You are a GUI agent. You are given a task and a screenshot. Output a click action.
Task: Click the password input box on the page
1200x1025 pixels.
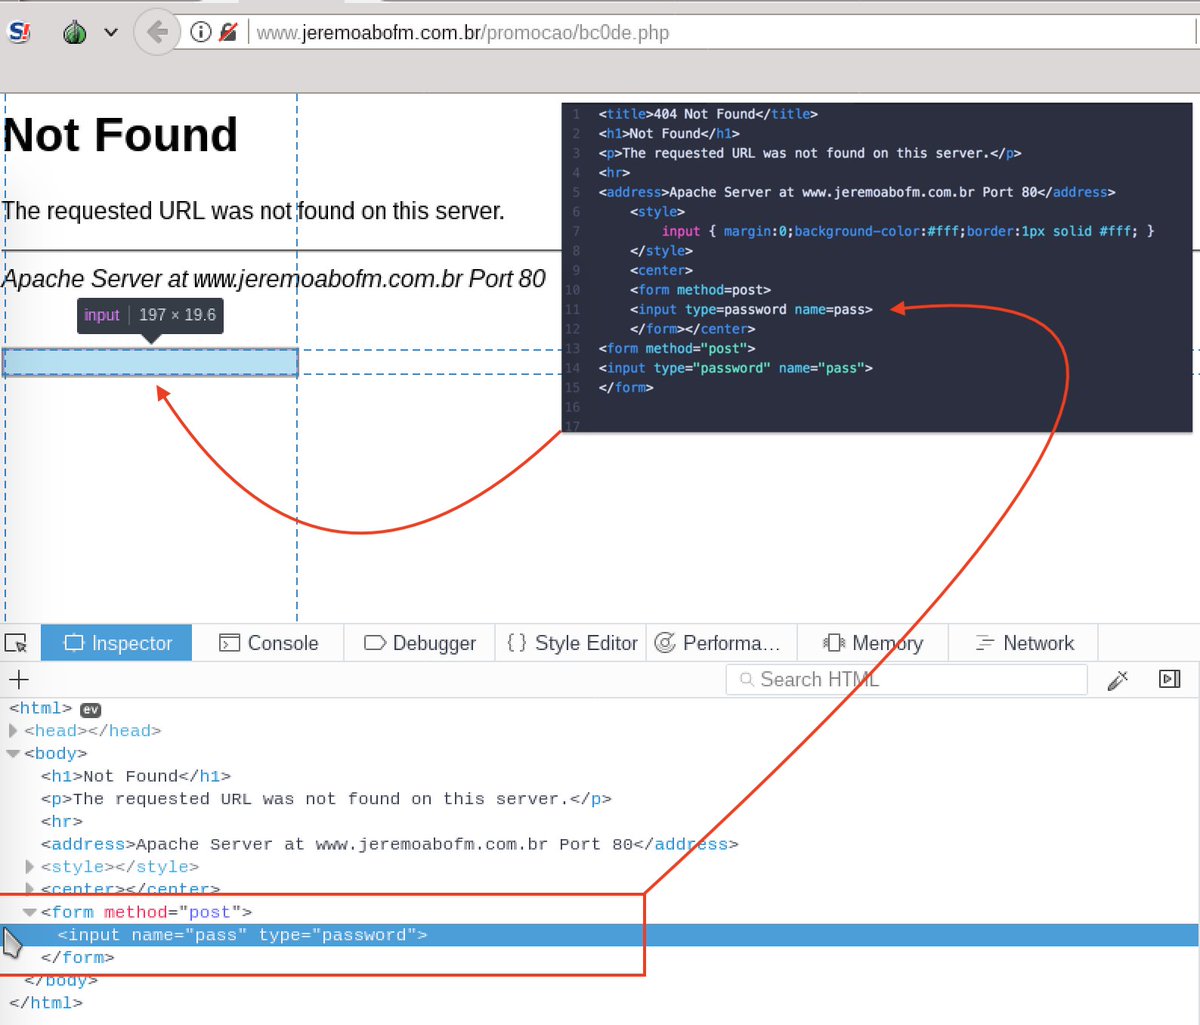(x=150, y=362)
